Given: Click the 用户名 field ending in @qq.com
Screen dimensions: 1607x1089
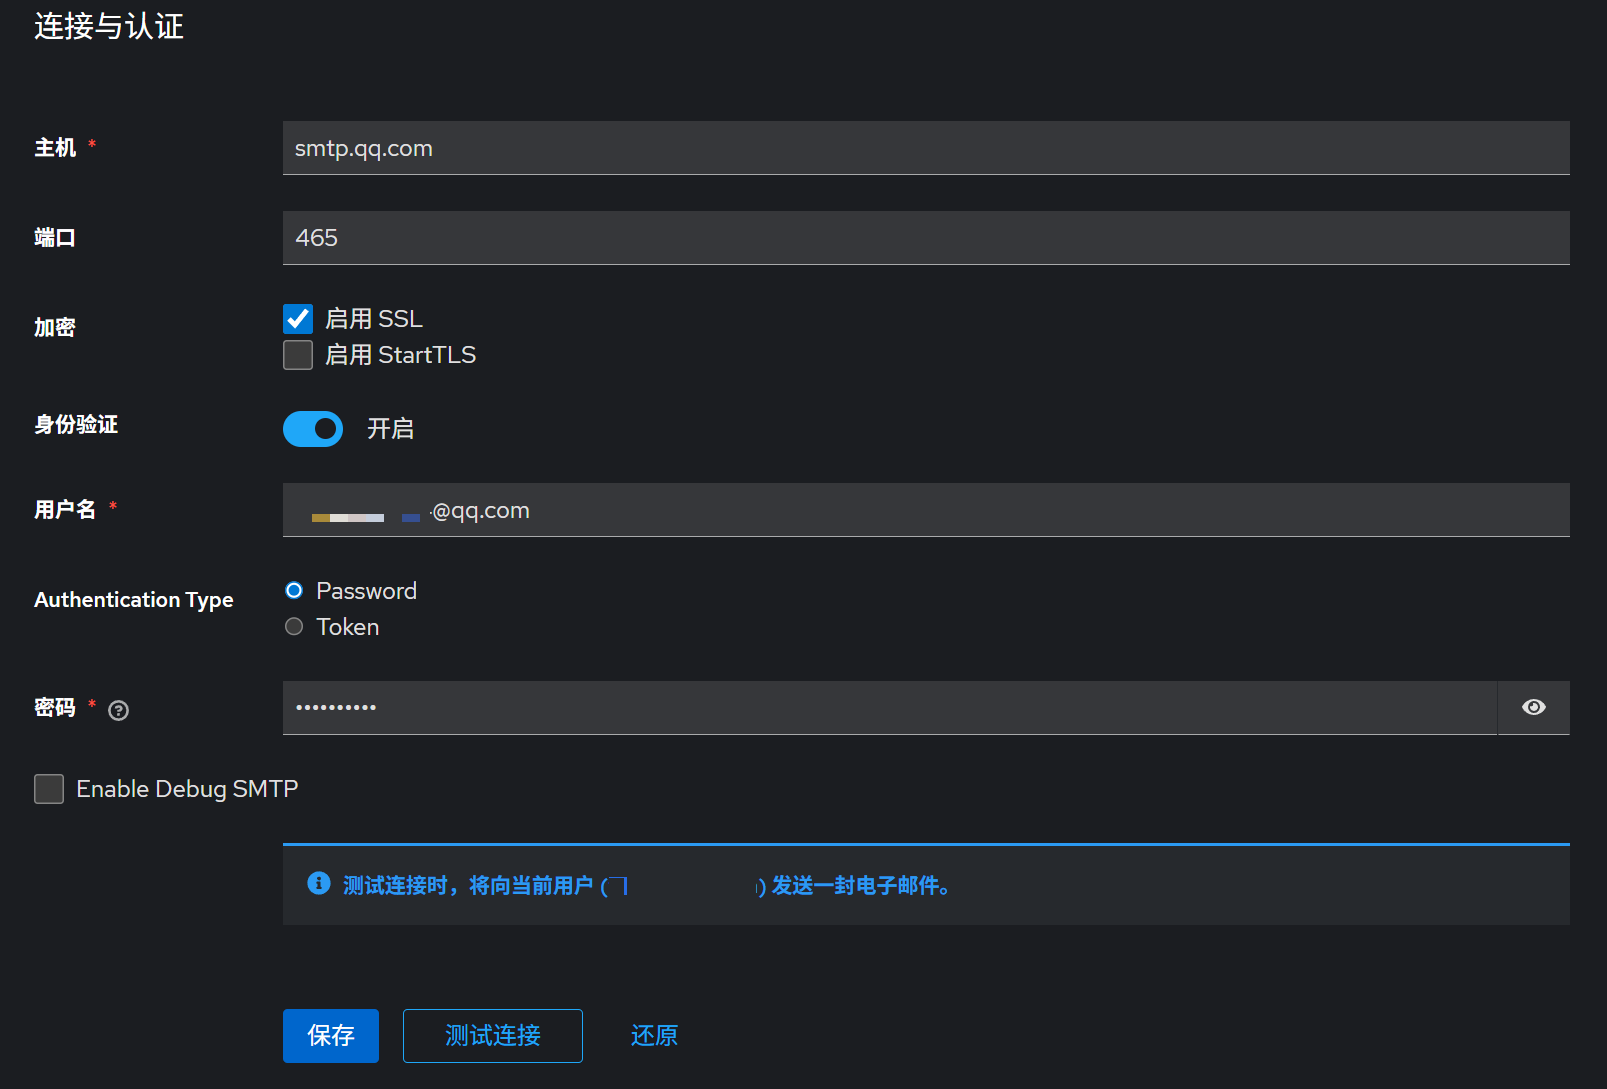Looking at the screenshot, I should point(925,510).
